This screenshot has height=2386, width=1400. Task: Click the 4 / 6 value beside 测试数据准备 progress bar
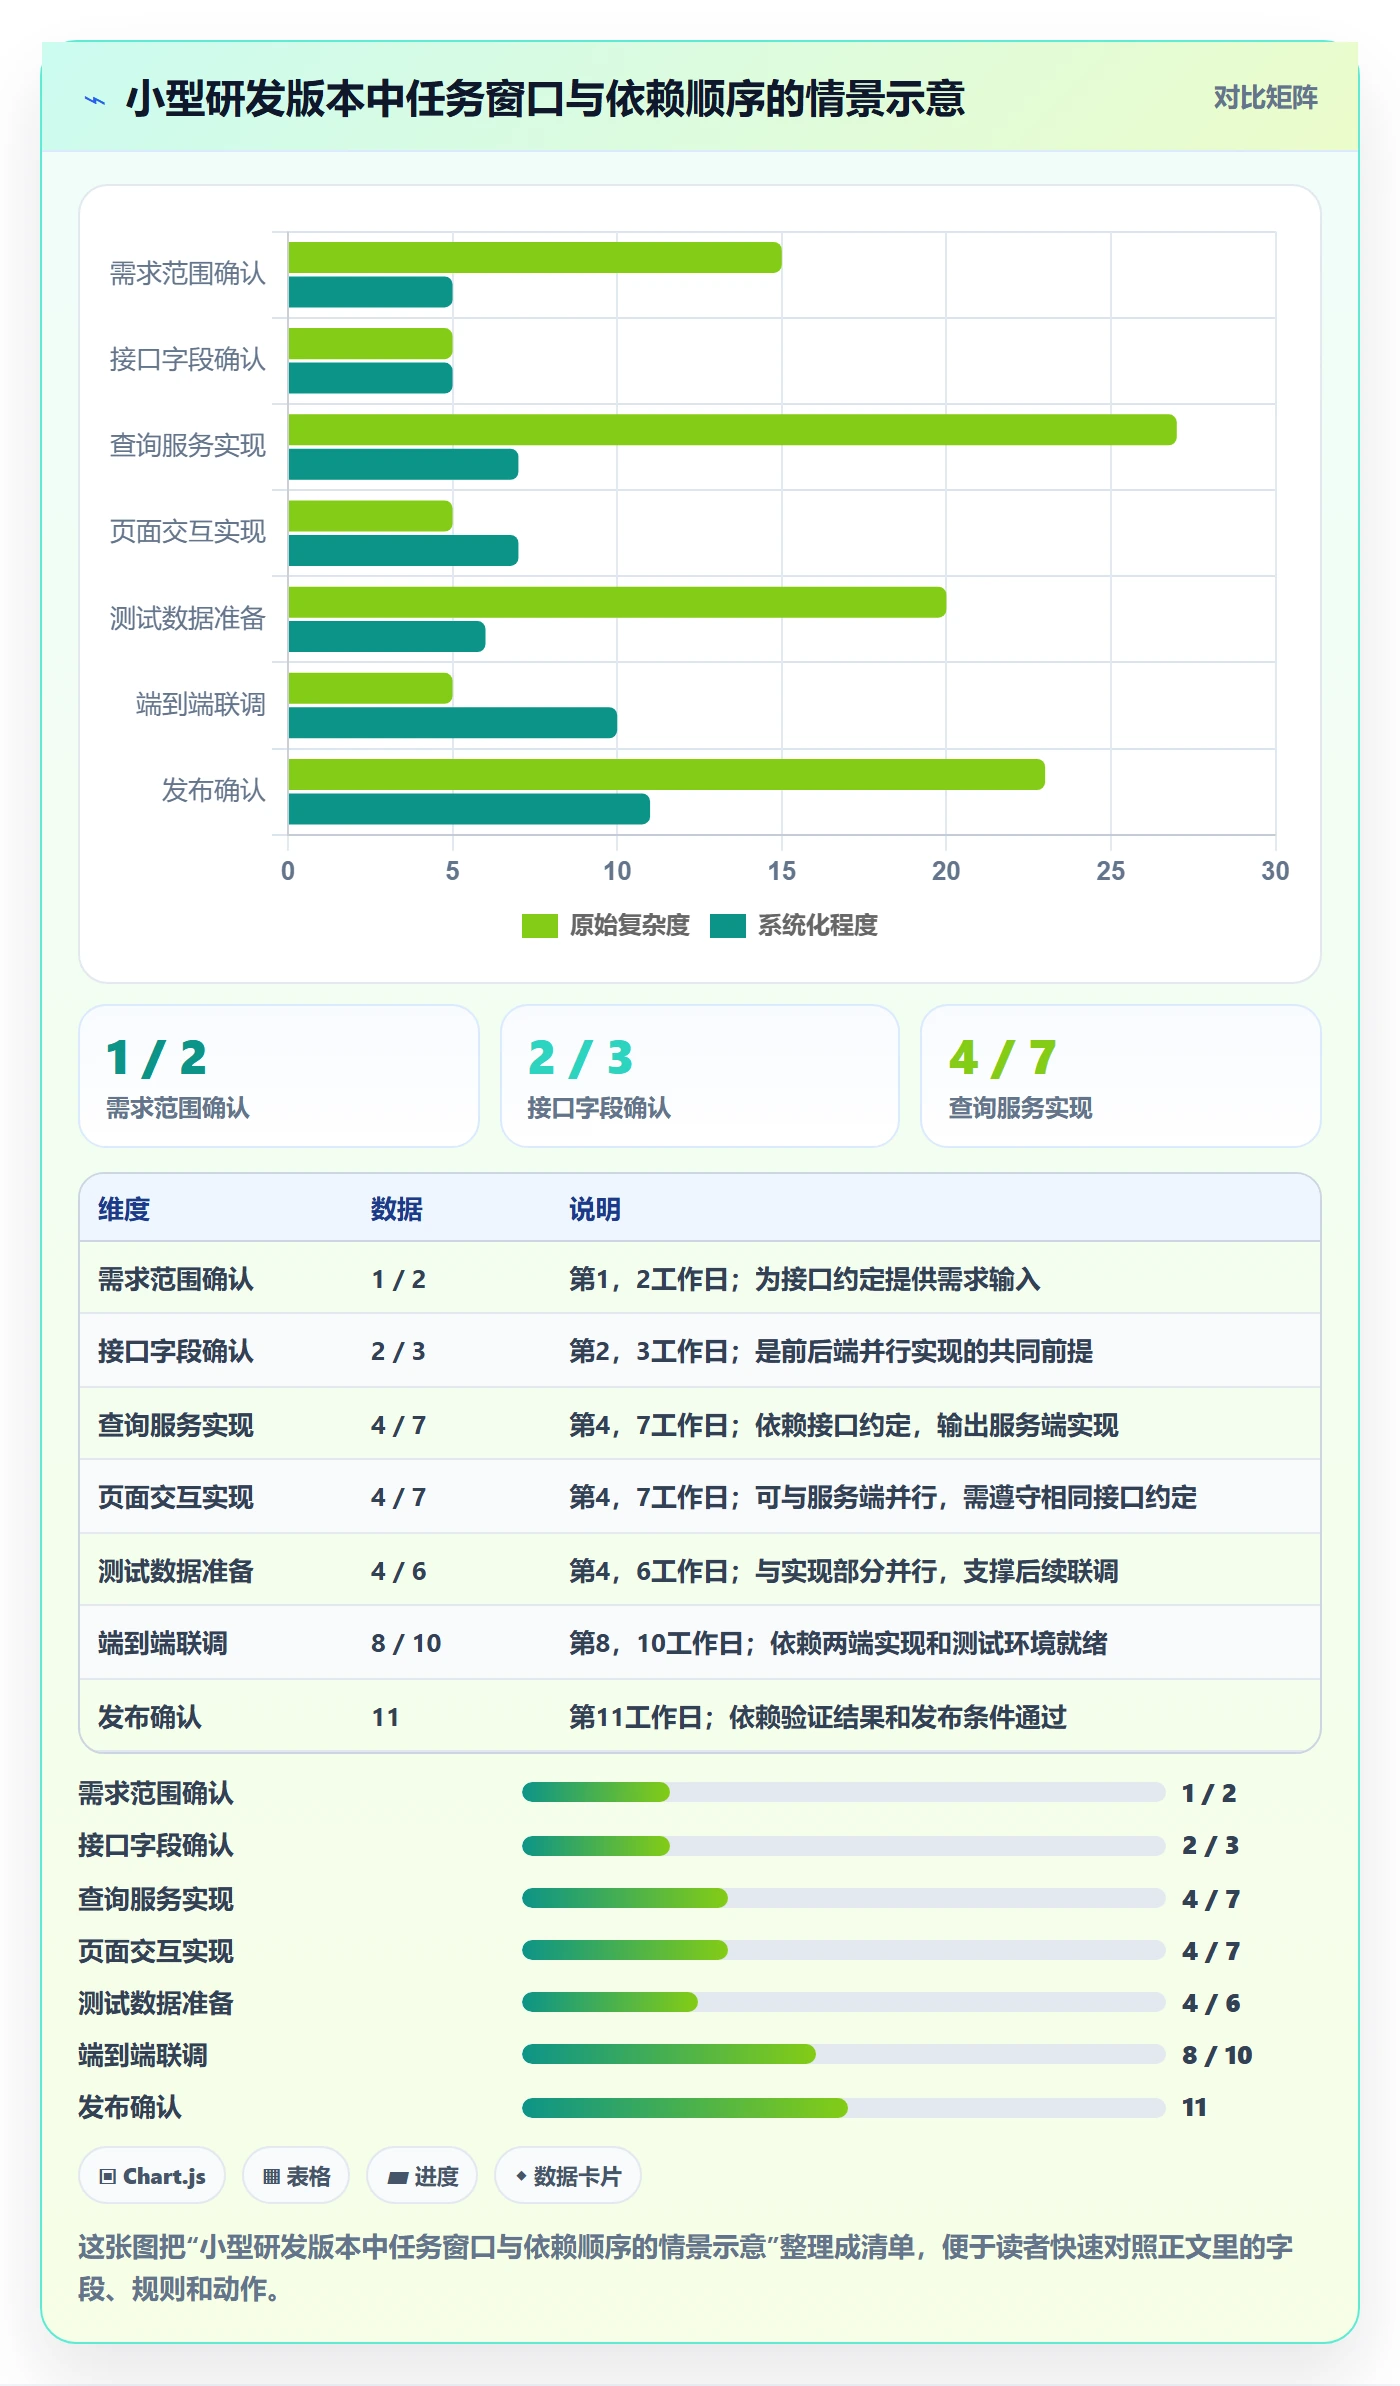coord(1211,2003)
